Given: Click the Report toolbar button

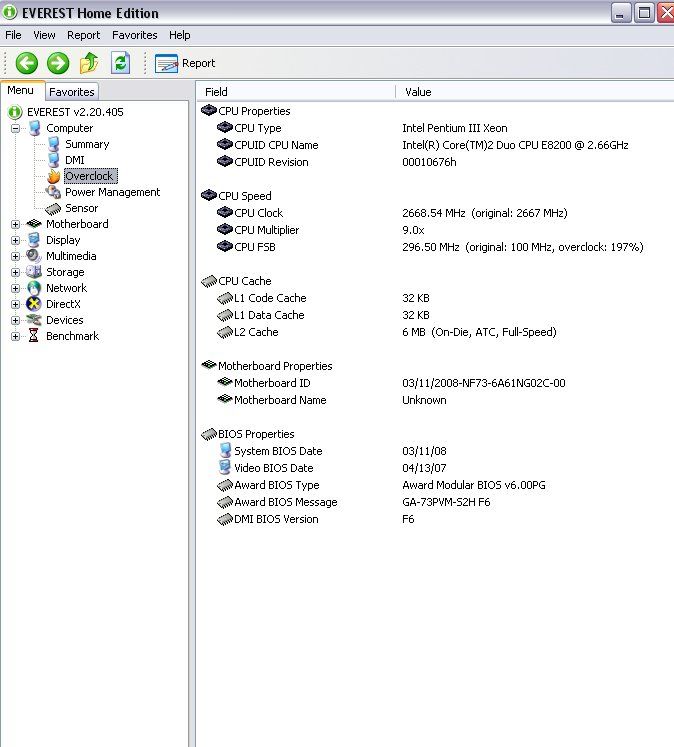Looking at the screenshot, I should pos(186,63).
